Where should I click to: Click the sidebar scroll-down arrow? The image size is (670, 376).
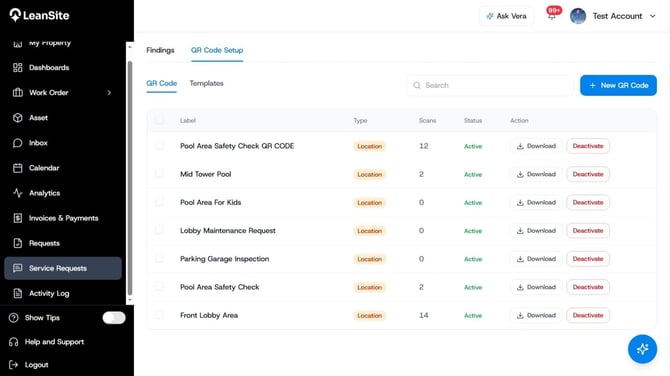point(130,300)
